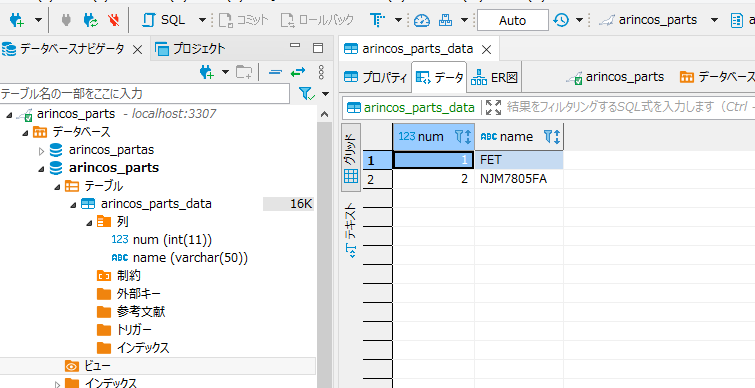Viewport: 755px width, 388px height.
Task: Click the gray connect plug icon
Action: tap(66, 20)
